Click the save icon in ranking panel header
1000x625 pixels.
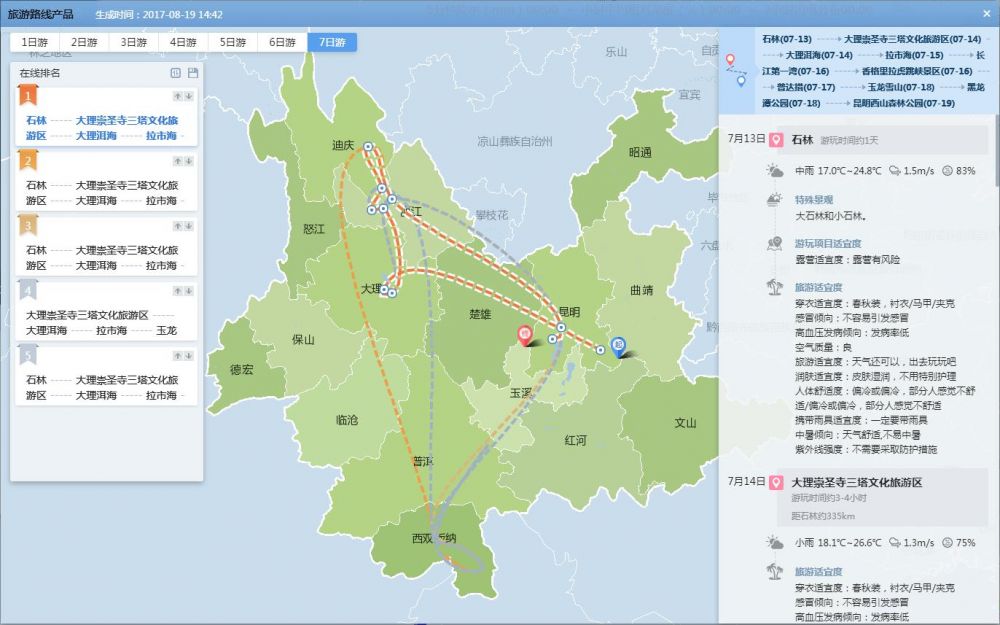[x=193, y=73]
